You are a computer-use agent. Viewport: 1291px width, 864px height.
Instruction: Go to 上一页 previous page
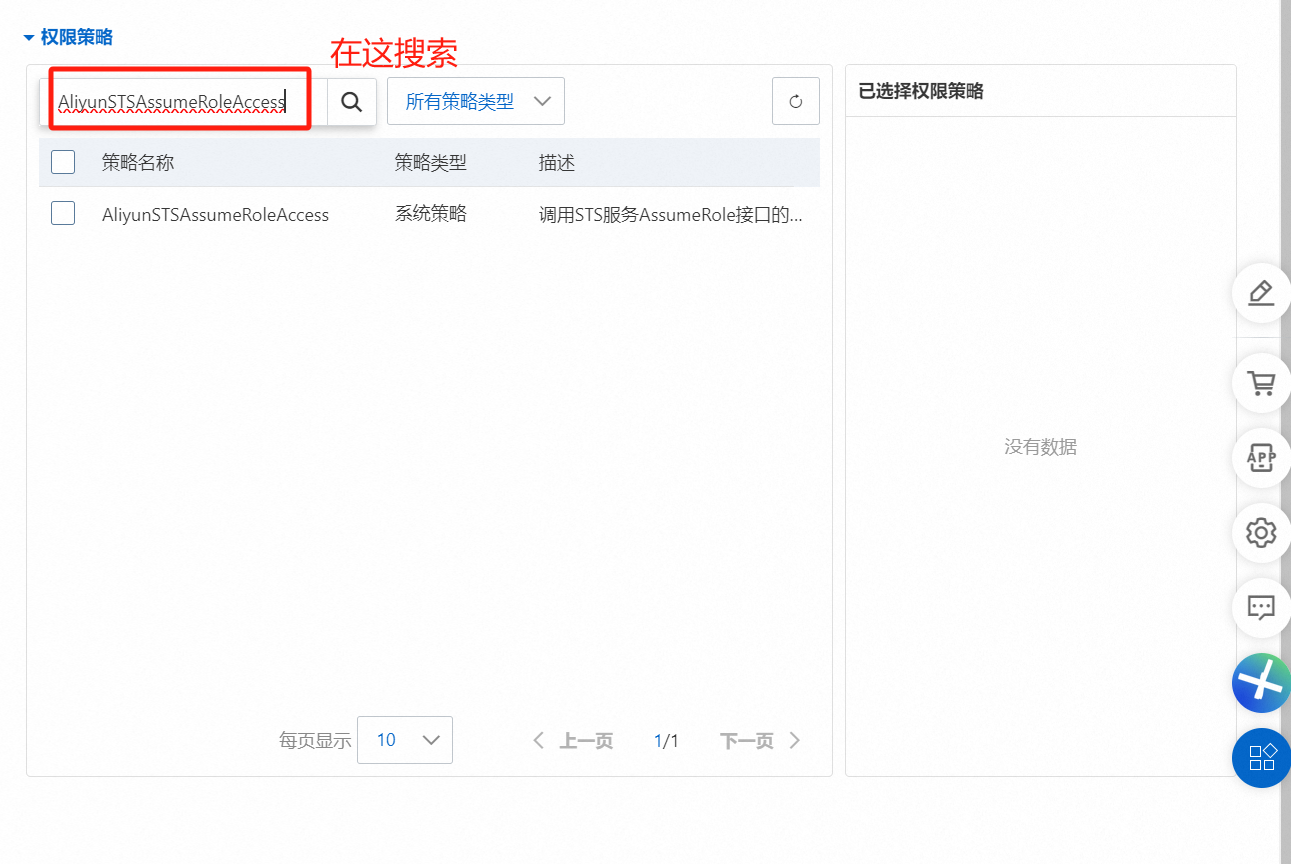(x=573, y=741)
